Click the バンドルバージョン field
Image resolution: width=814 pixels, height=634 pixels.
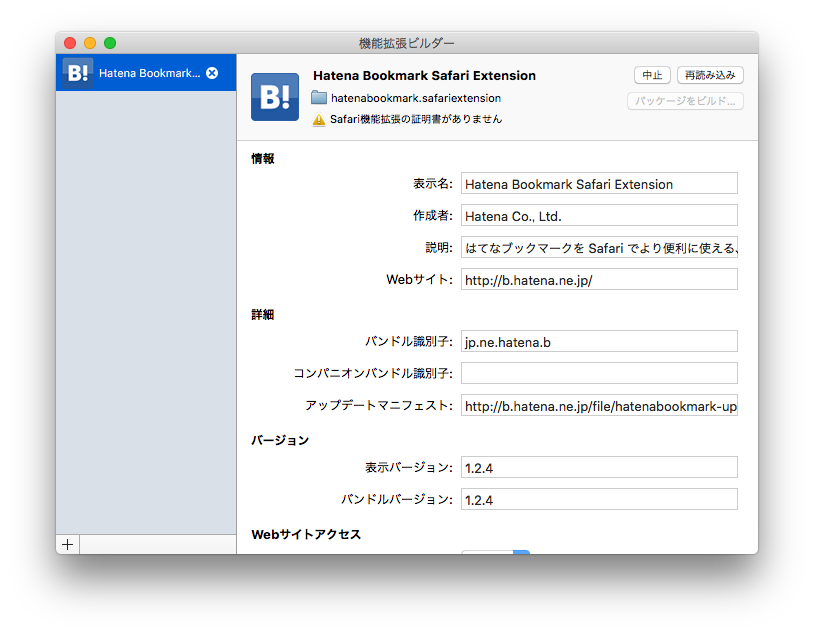(x=598, y=499)
